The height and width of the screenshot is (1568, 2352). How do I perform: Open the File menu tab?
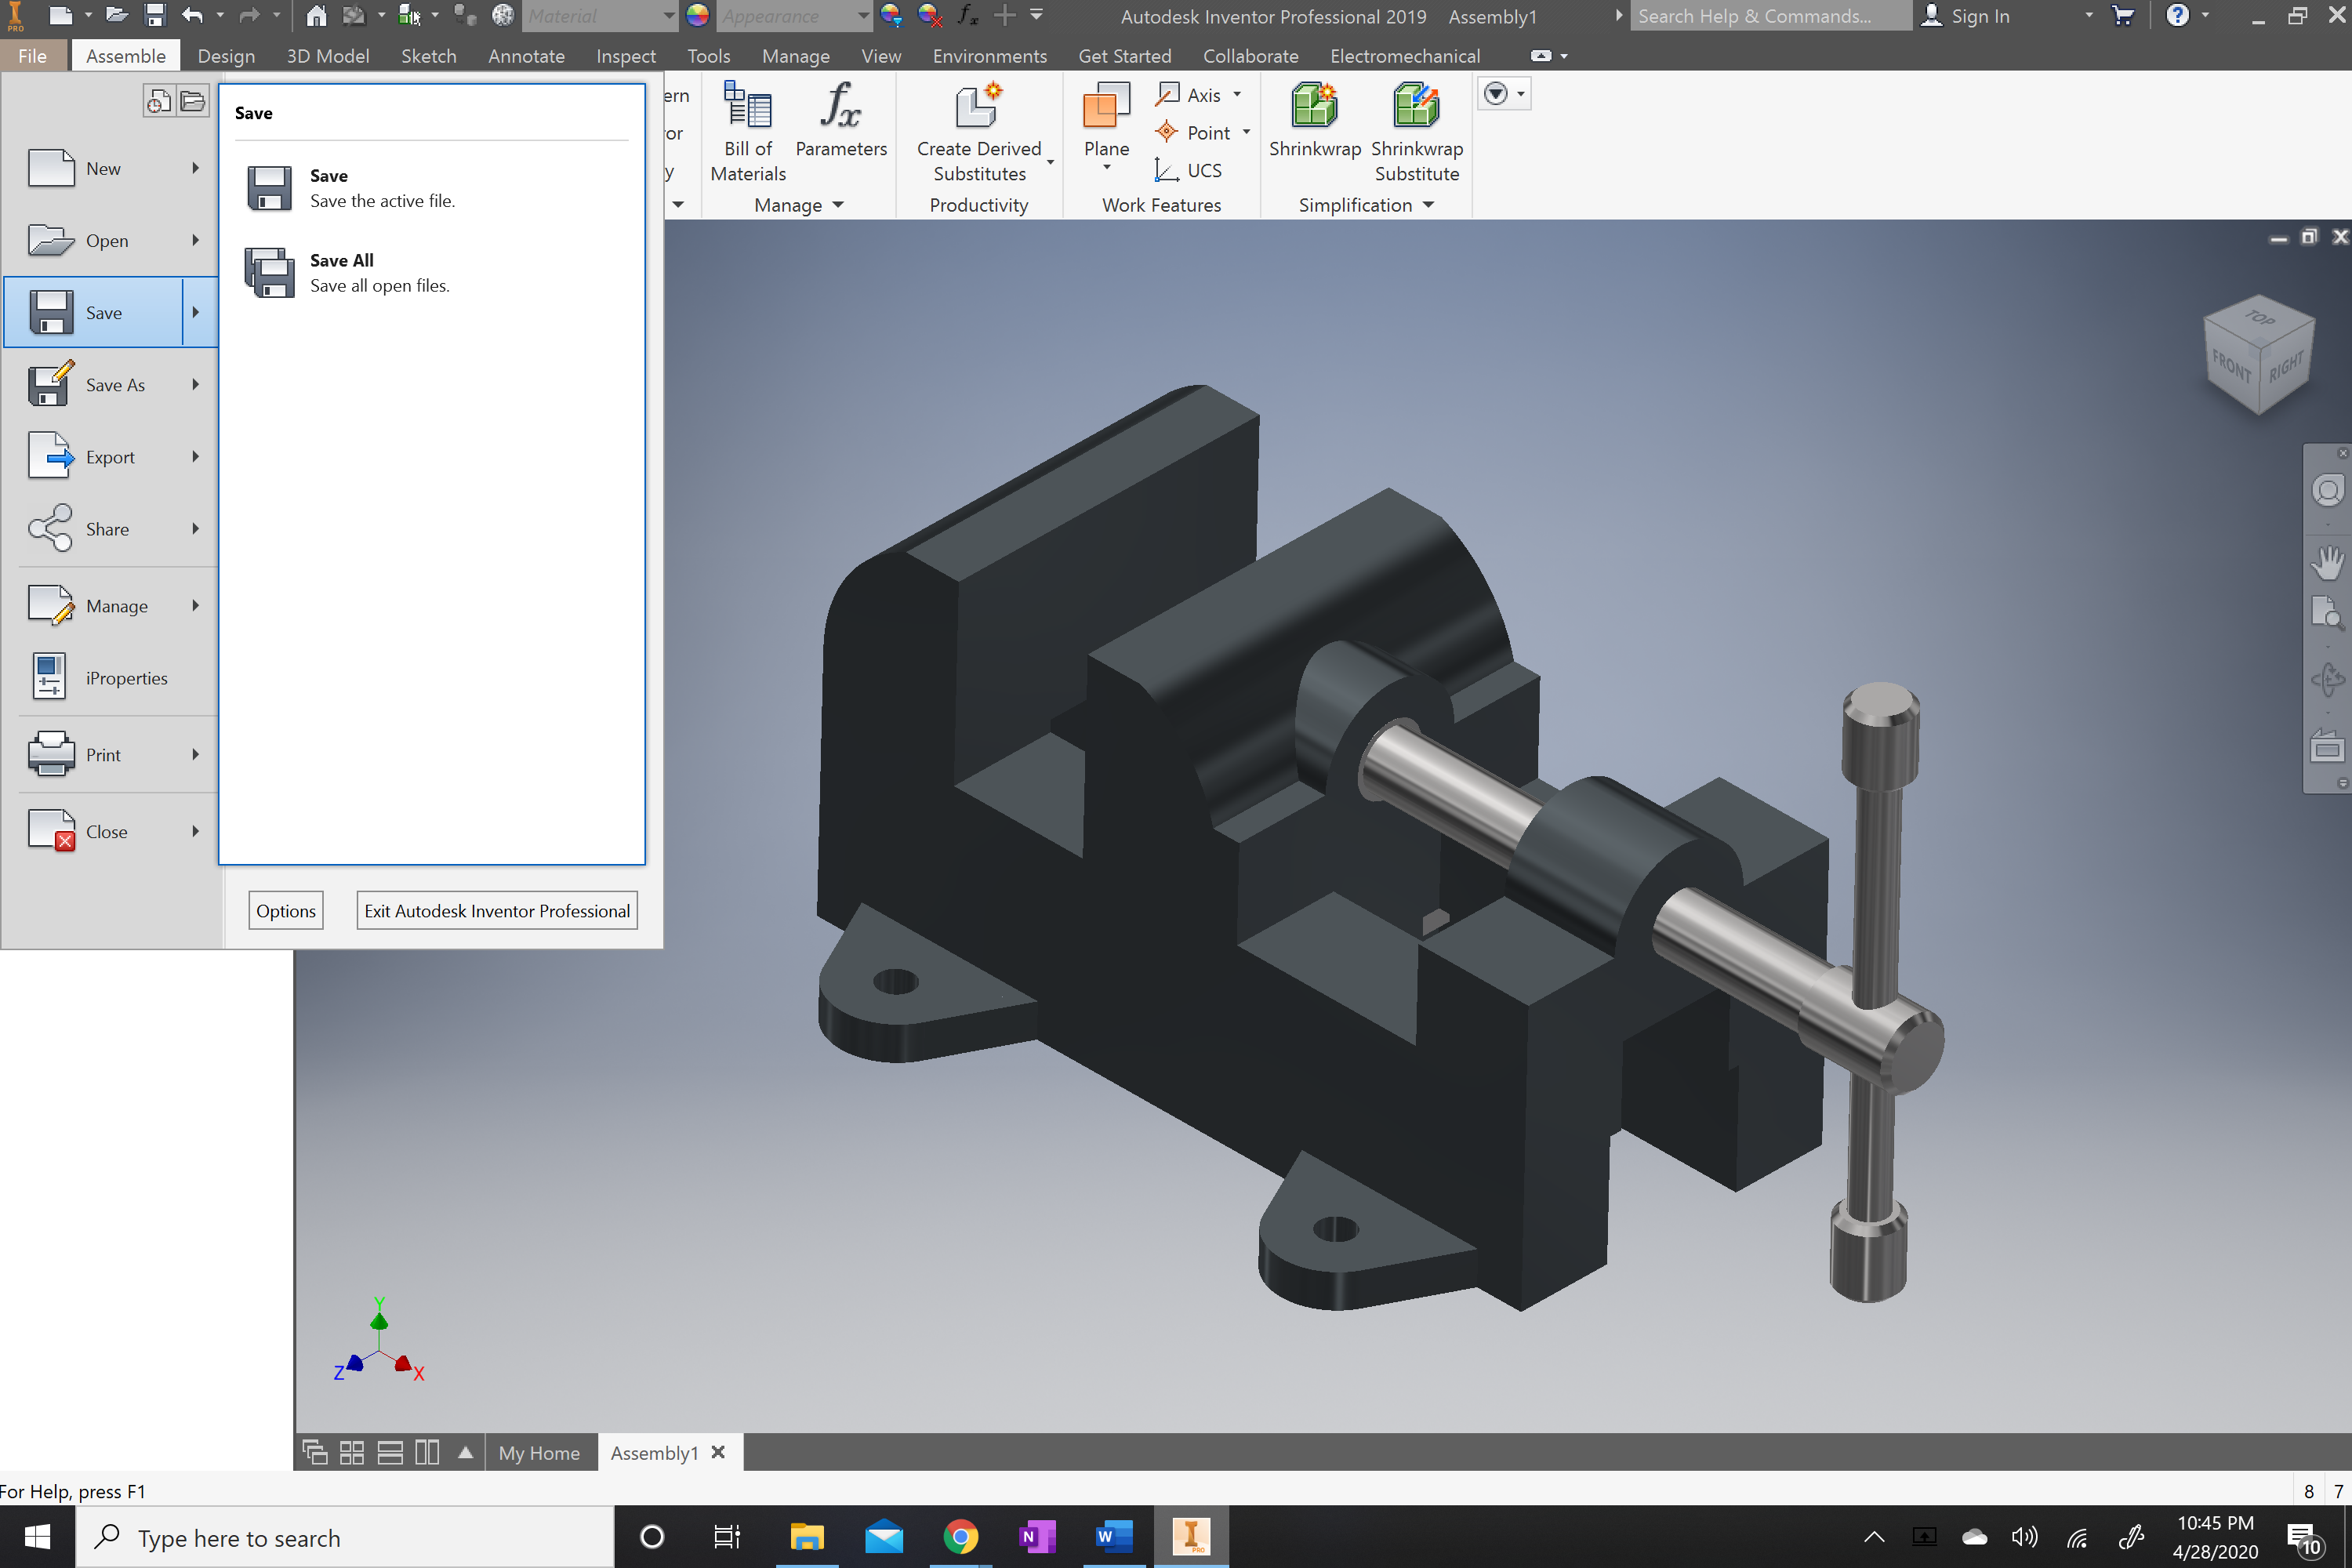coord(33,56)
